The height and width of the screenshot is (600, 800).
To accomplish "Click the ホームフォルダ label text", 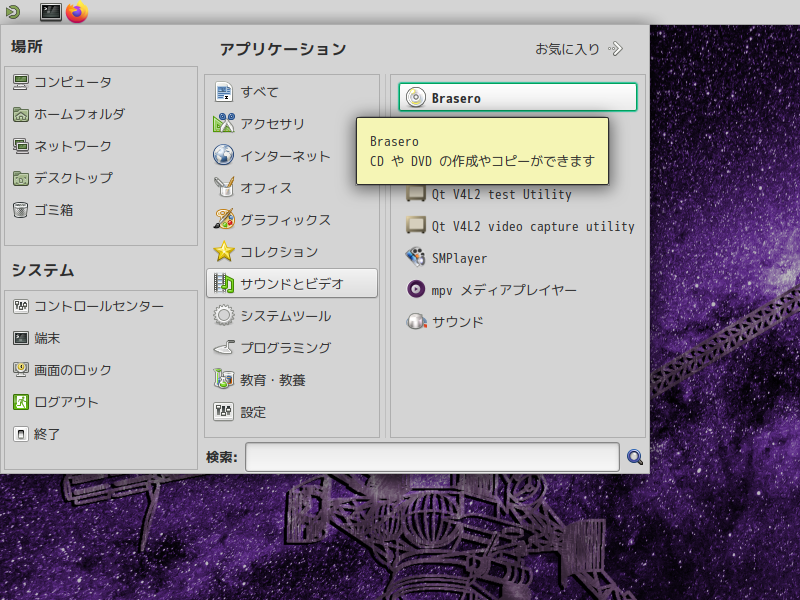I will point(79,114).
